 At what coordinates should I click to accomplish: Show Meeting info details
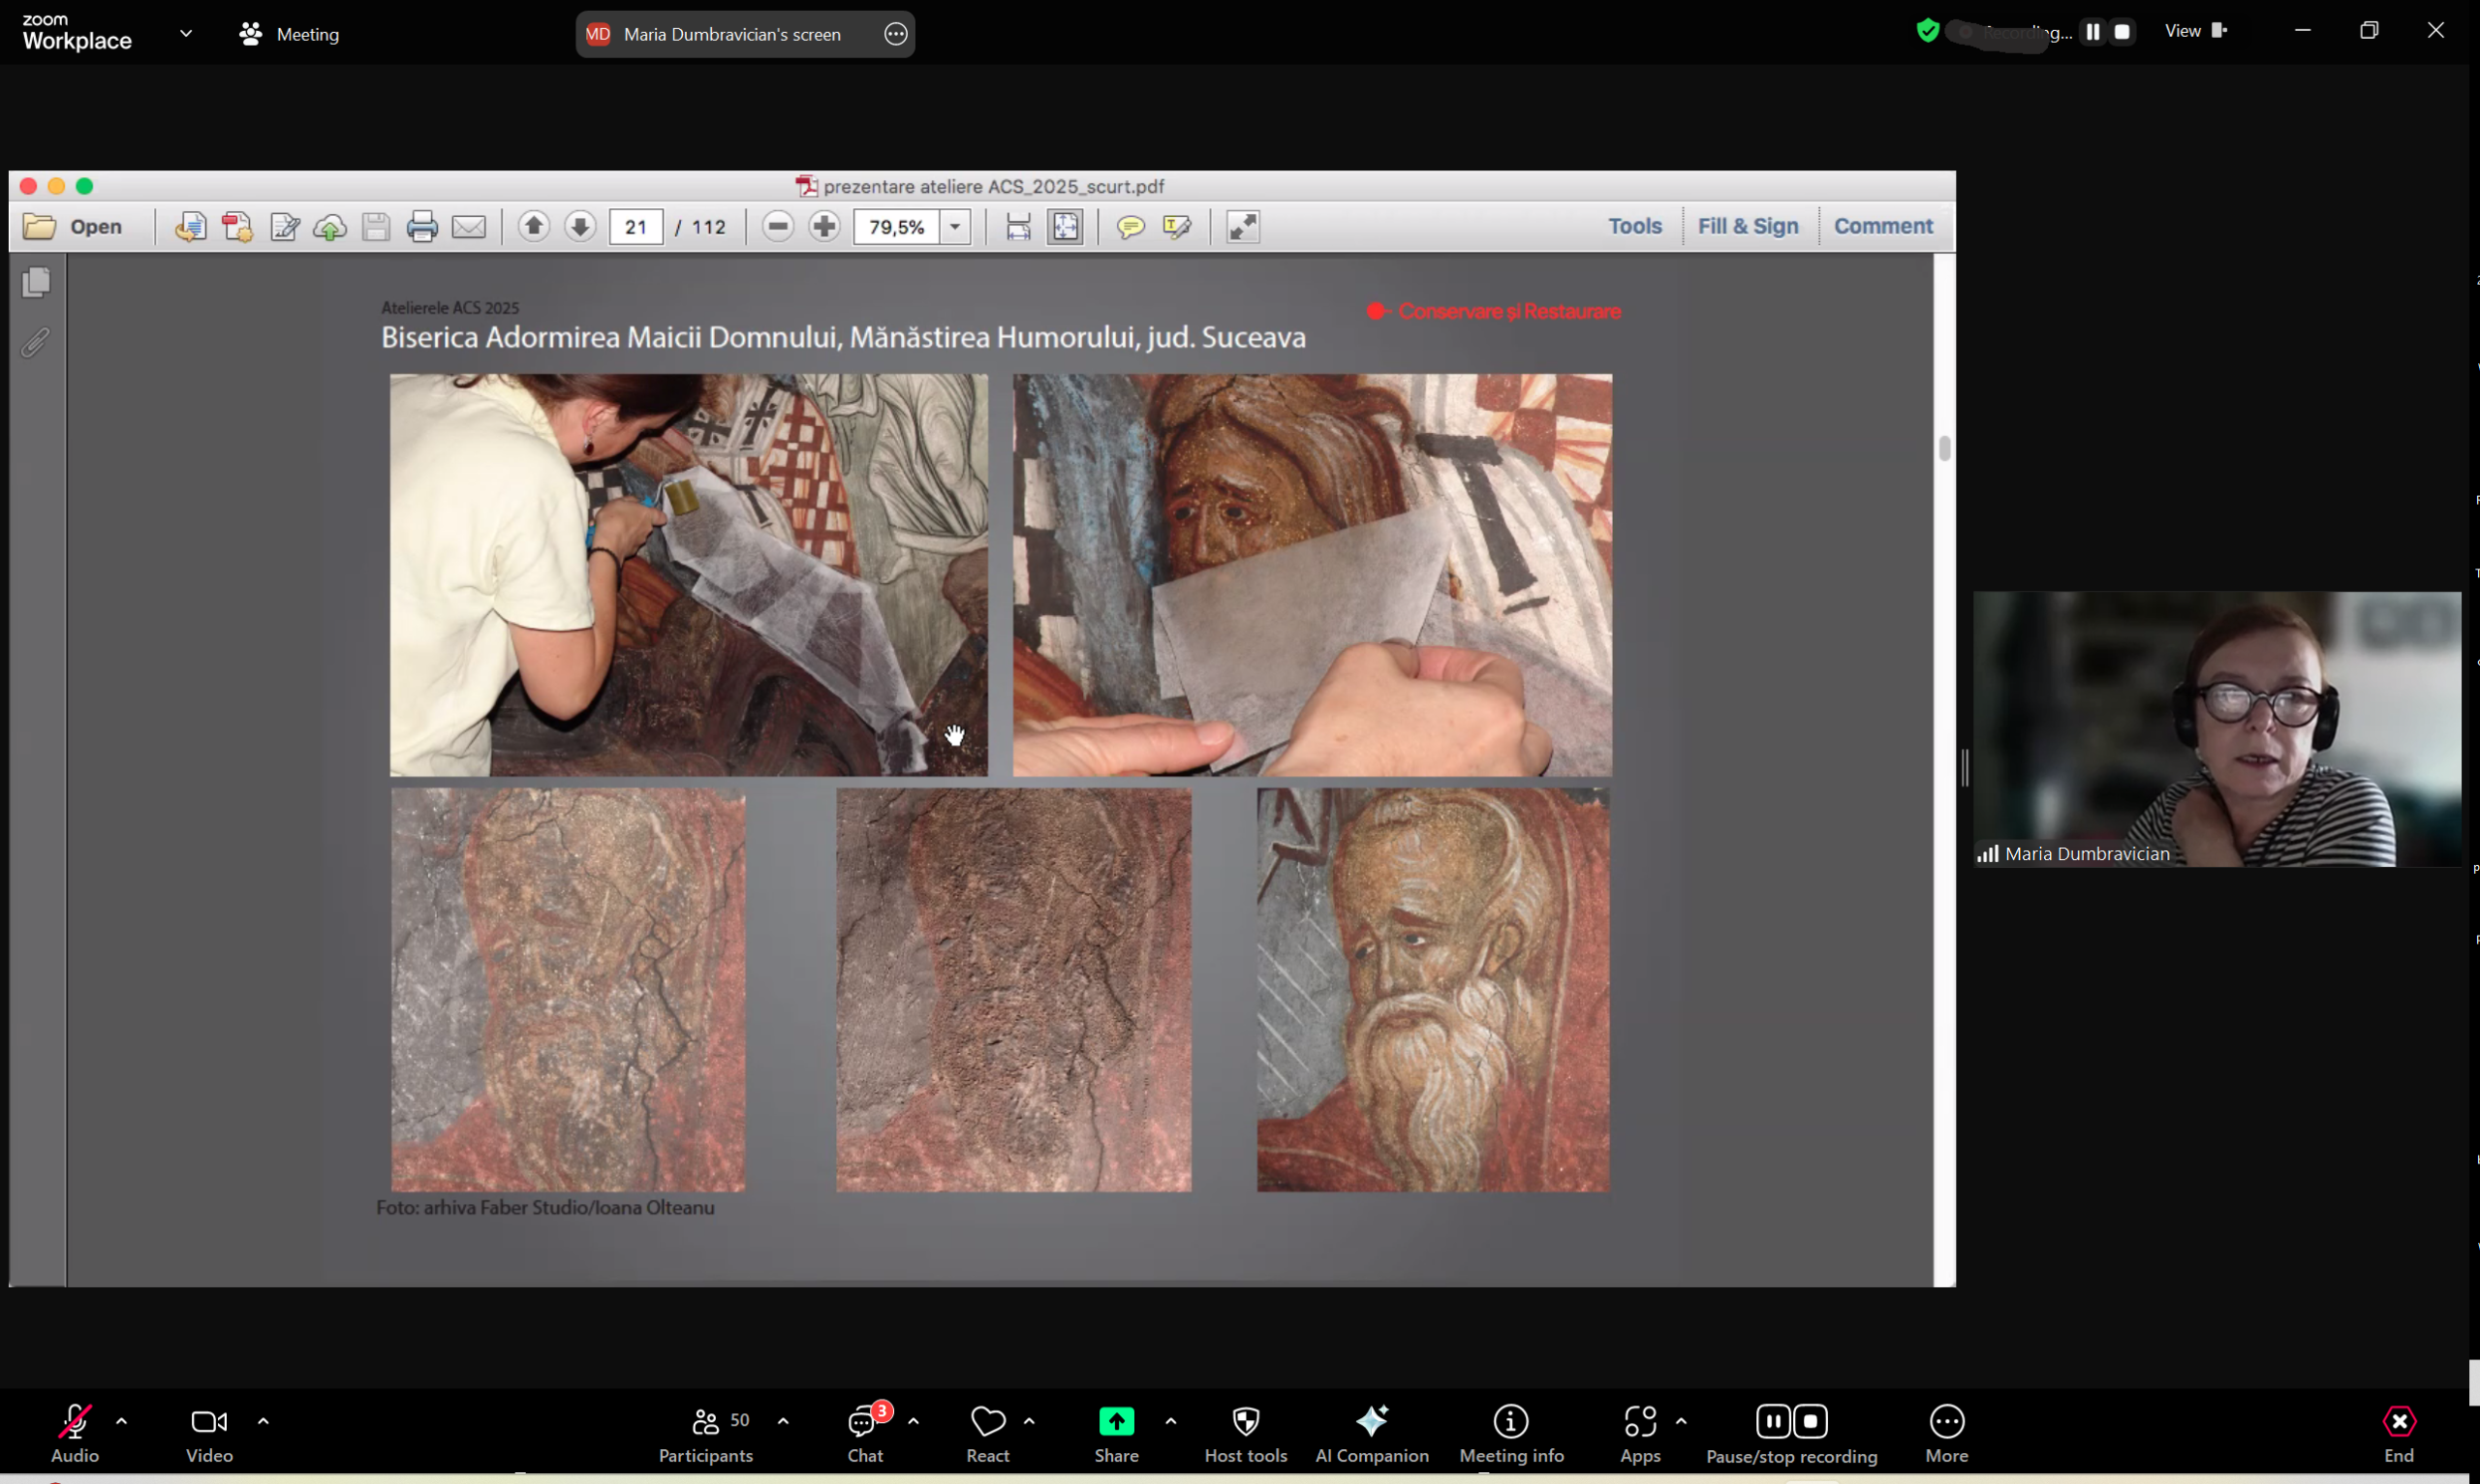click(1511, 1434)
